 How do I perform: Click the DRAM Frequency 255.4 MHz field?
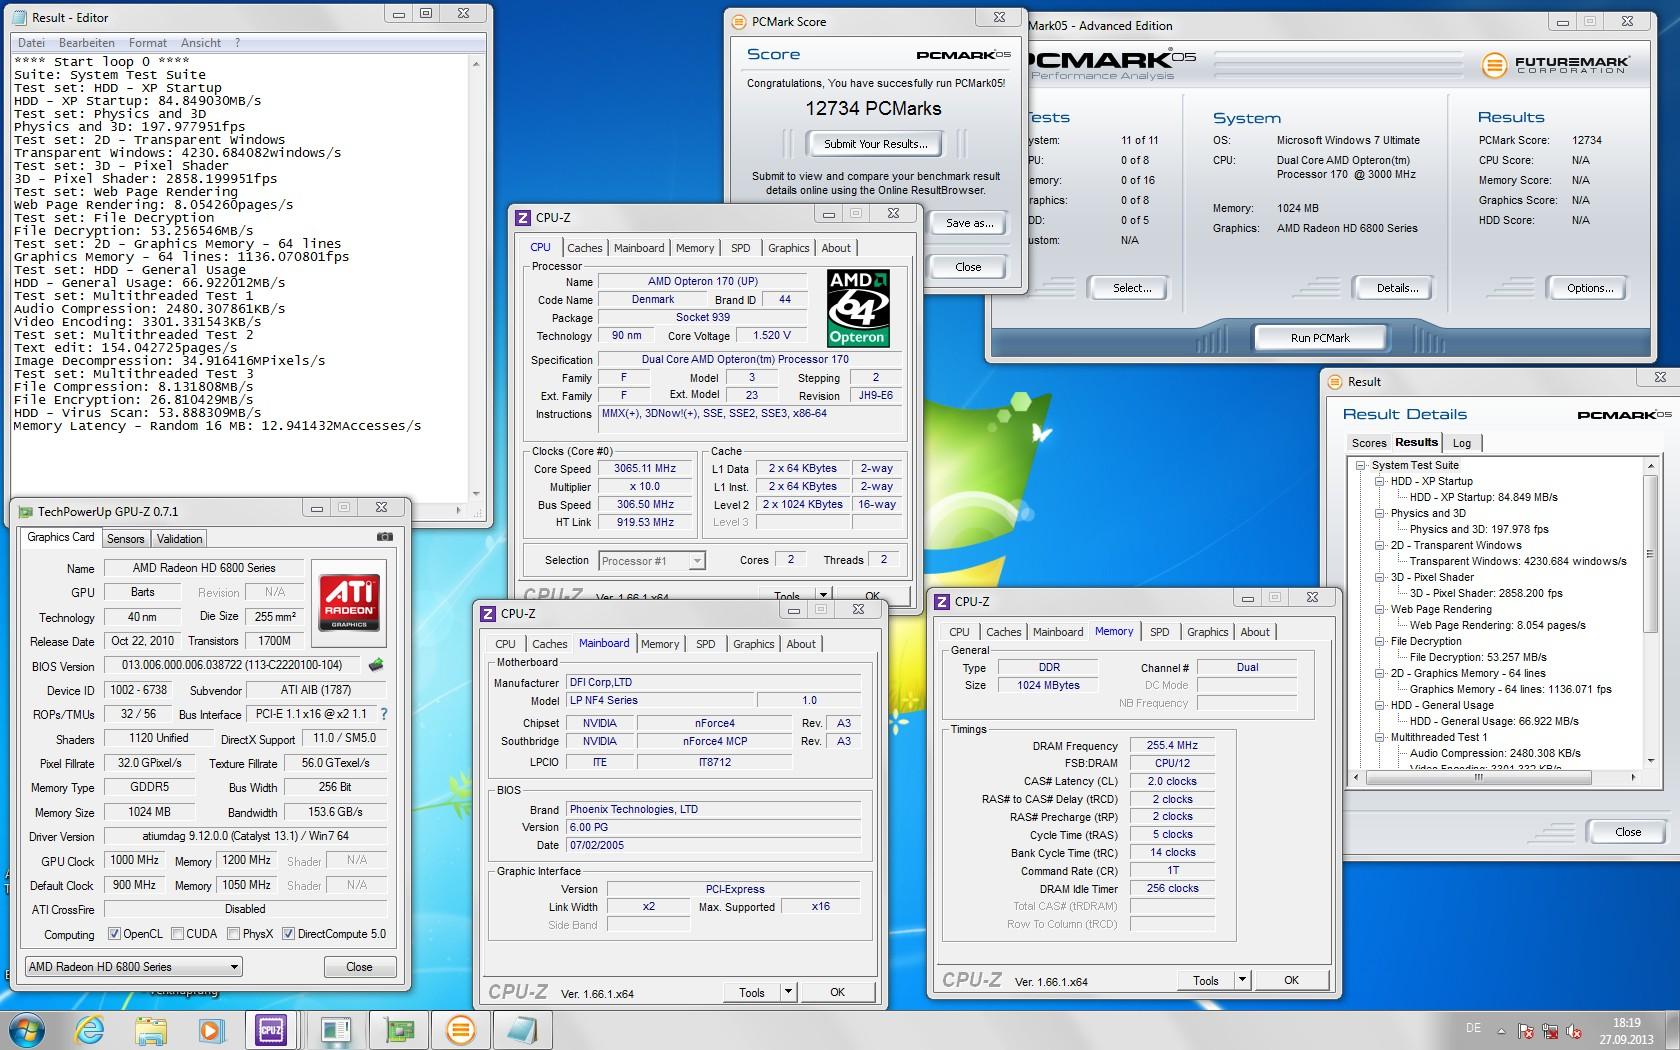click(1172, 745)
